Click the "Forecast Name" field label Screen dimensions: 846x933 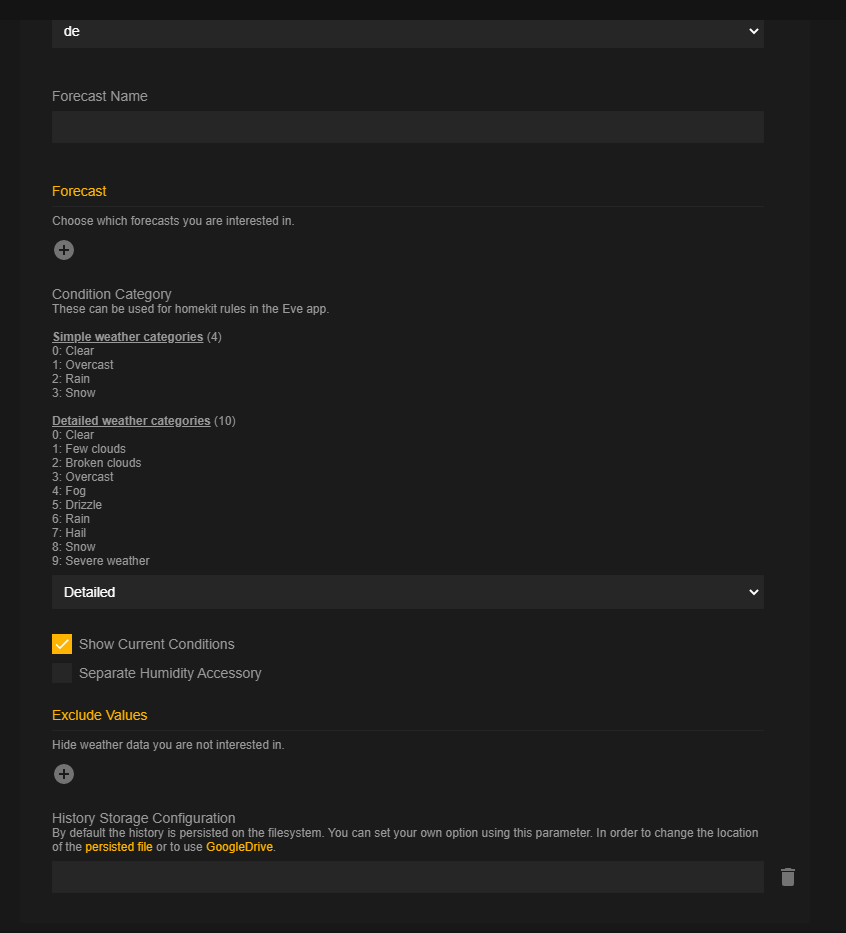pyautogui.click(x=100, y=97)
